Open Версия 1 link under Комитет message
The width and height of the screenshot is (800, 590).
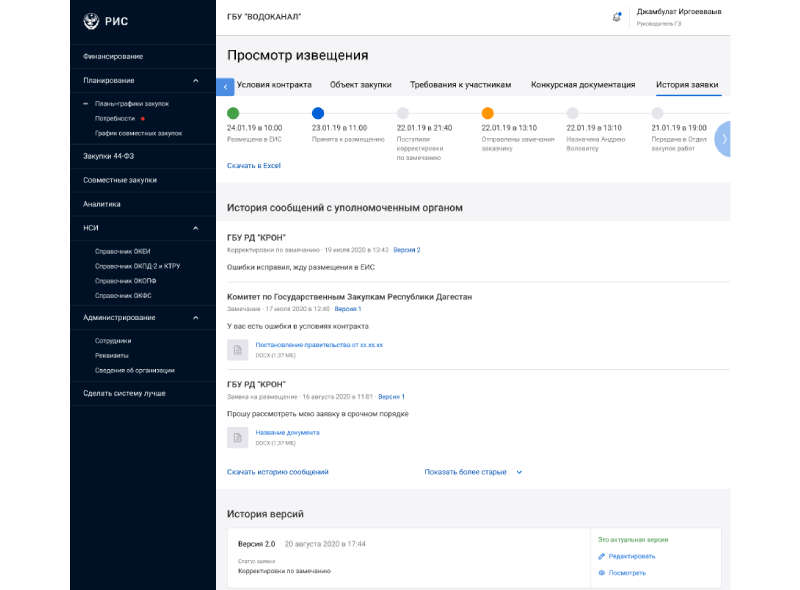(348, 309)
